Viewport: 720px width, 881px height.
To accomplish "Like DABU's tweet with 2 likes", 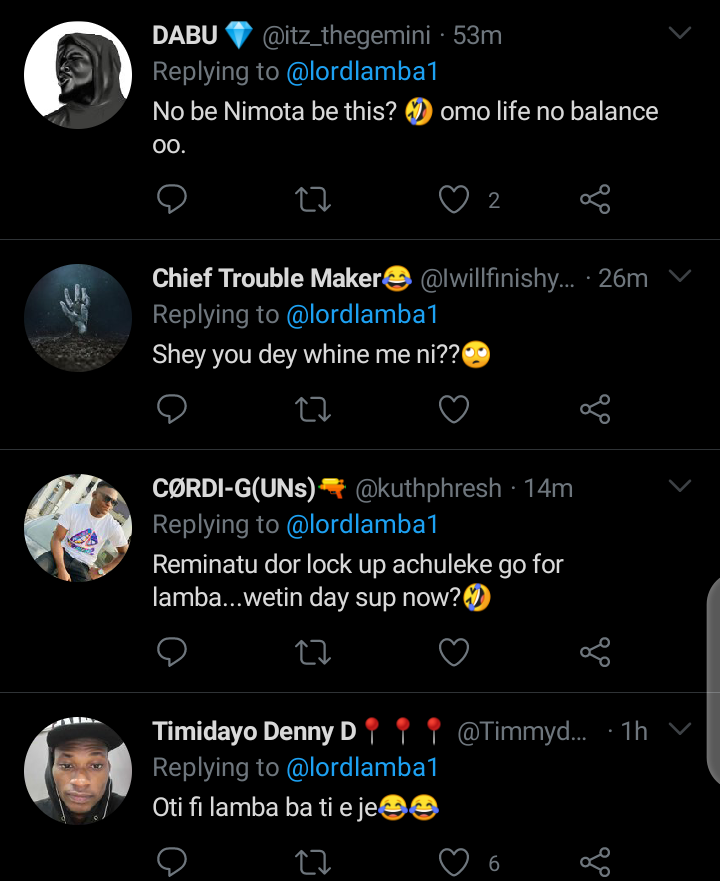I will click(455, 200).
